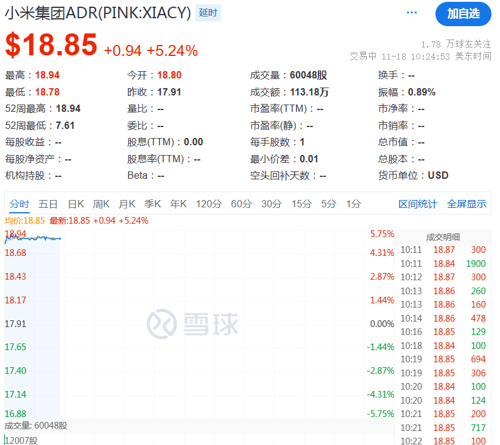Click the 成交明细 panel header
500x445 pixels.
click(x=443, y=237)
